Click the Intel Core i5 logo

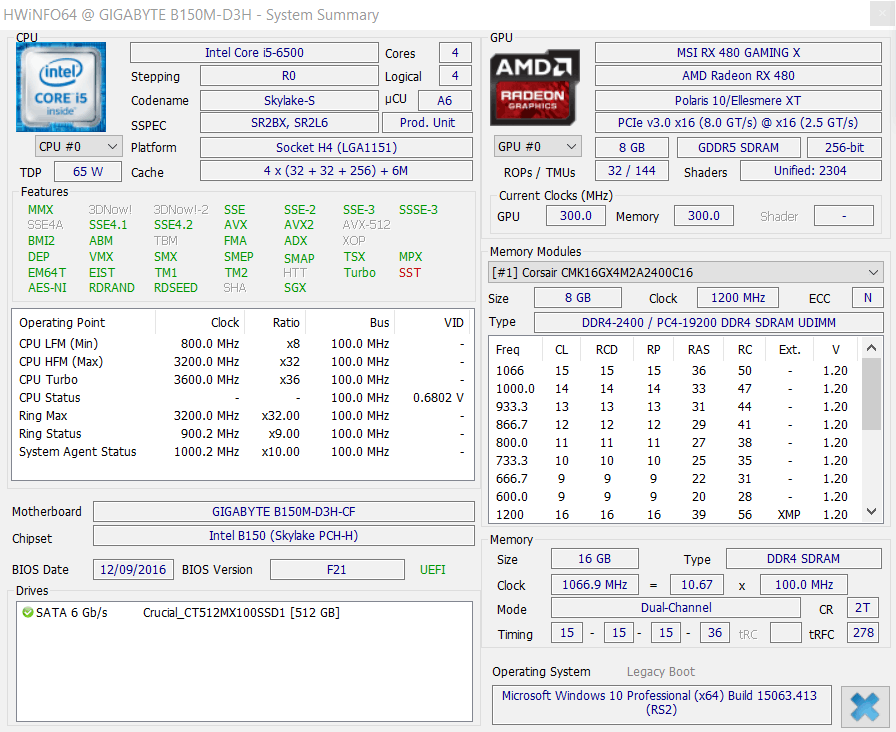click(61, 86)
